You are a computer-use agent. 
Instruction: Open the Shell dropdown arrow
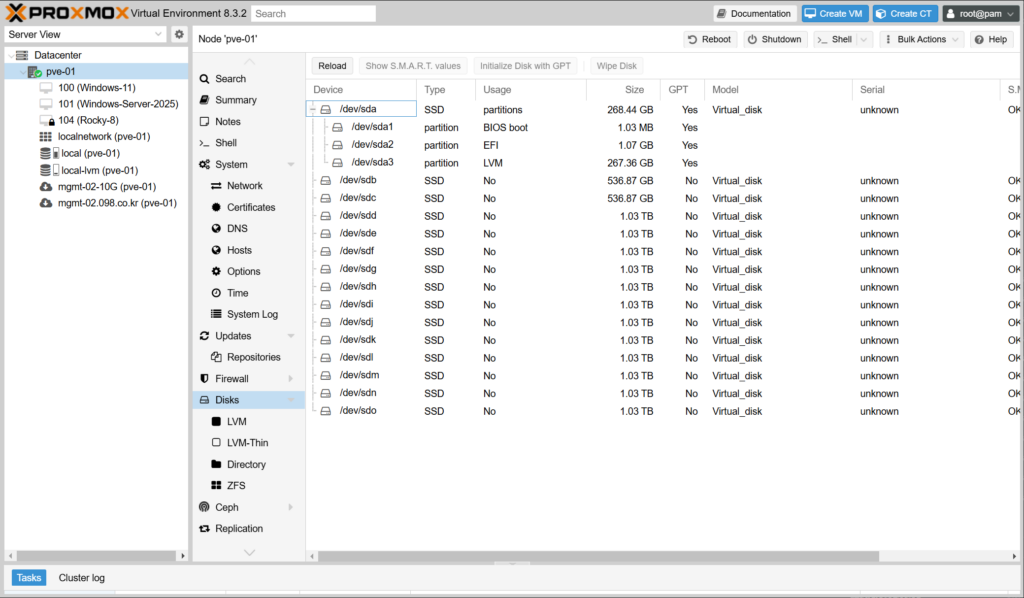point(864,39)
